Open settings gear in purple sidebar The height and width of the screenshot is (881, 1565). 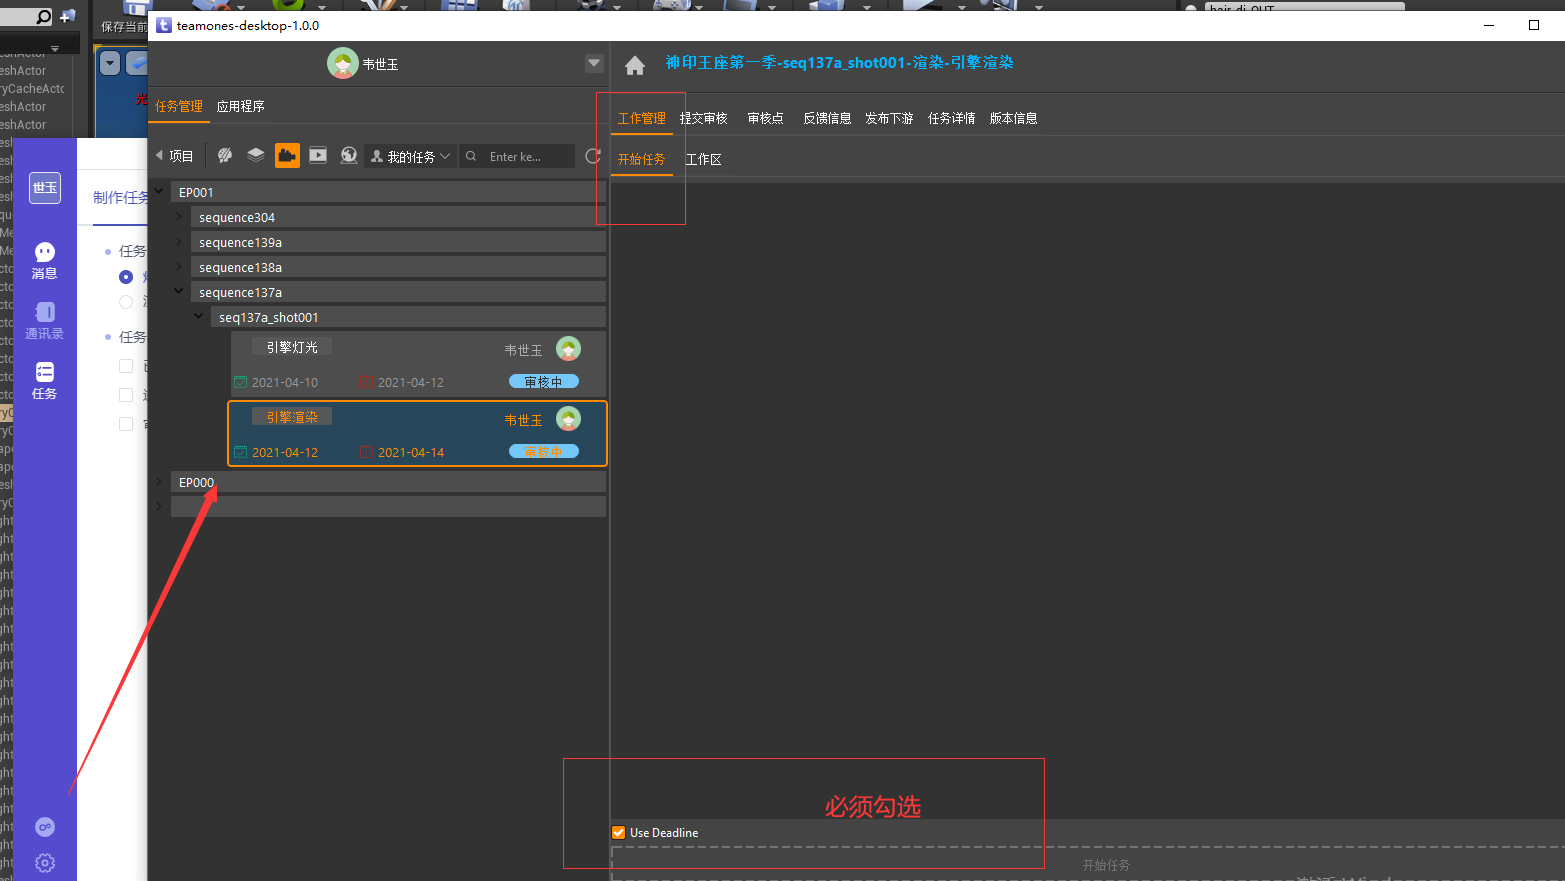click(45, 862)
